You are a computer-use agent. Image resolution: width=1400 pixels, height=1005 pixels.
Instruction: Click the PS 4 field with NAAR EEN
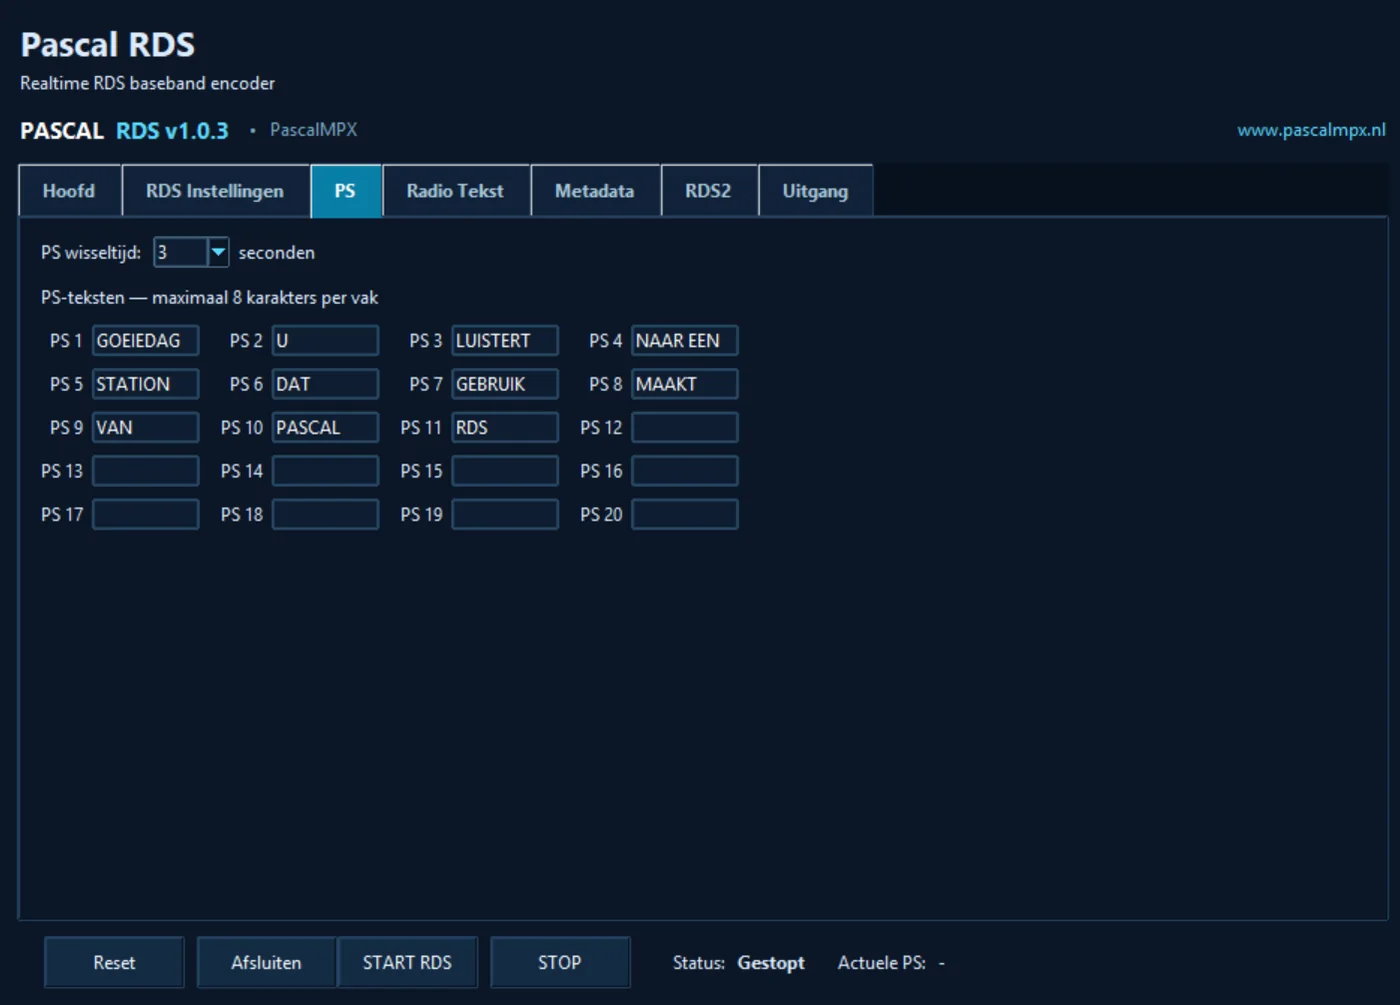(x=685, y=341)
